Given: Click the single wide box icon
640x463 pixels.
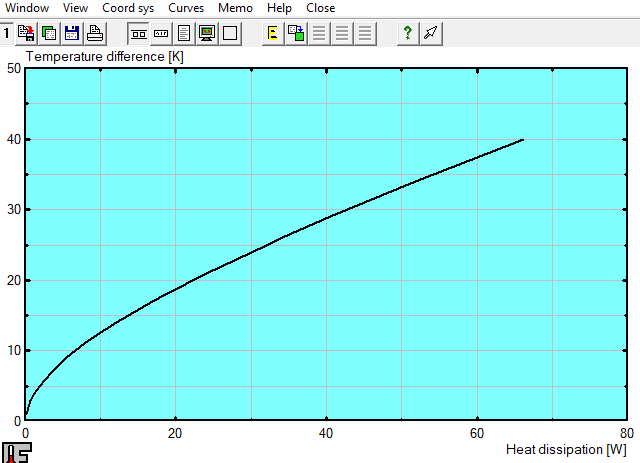Looking at the screenshot, I should 161,33.
